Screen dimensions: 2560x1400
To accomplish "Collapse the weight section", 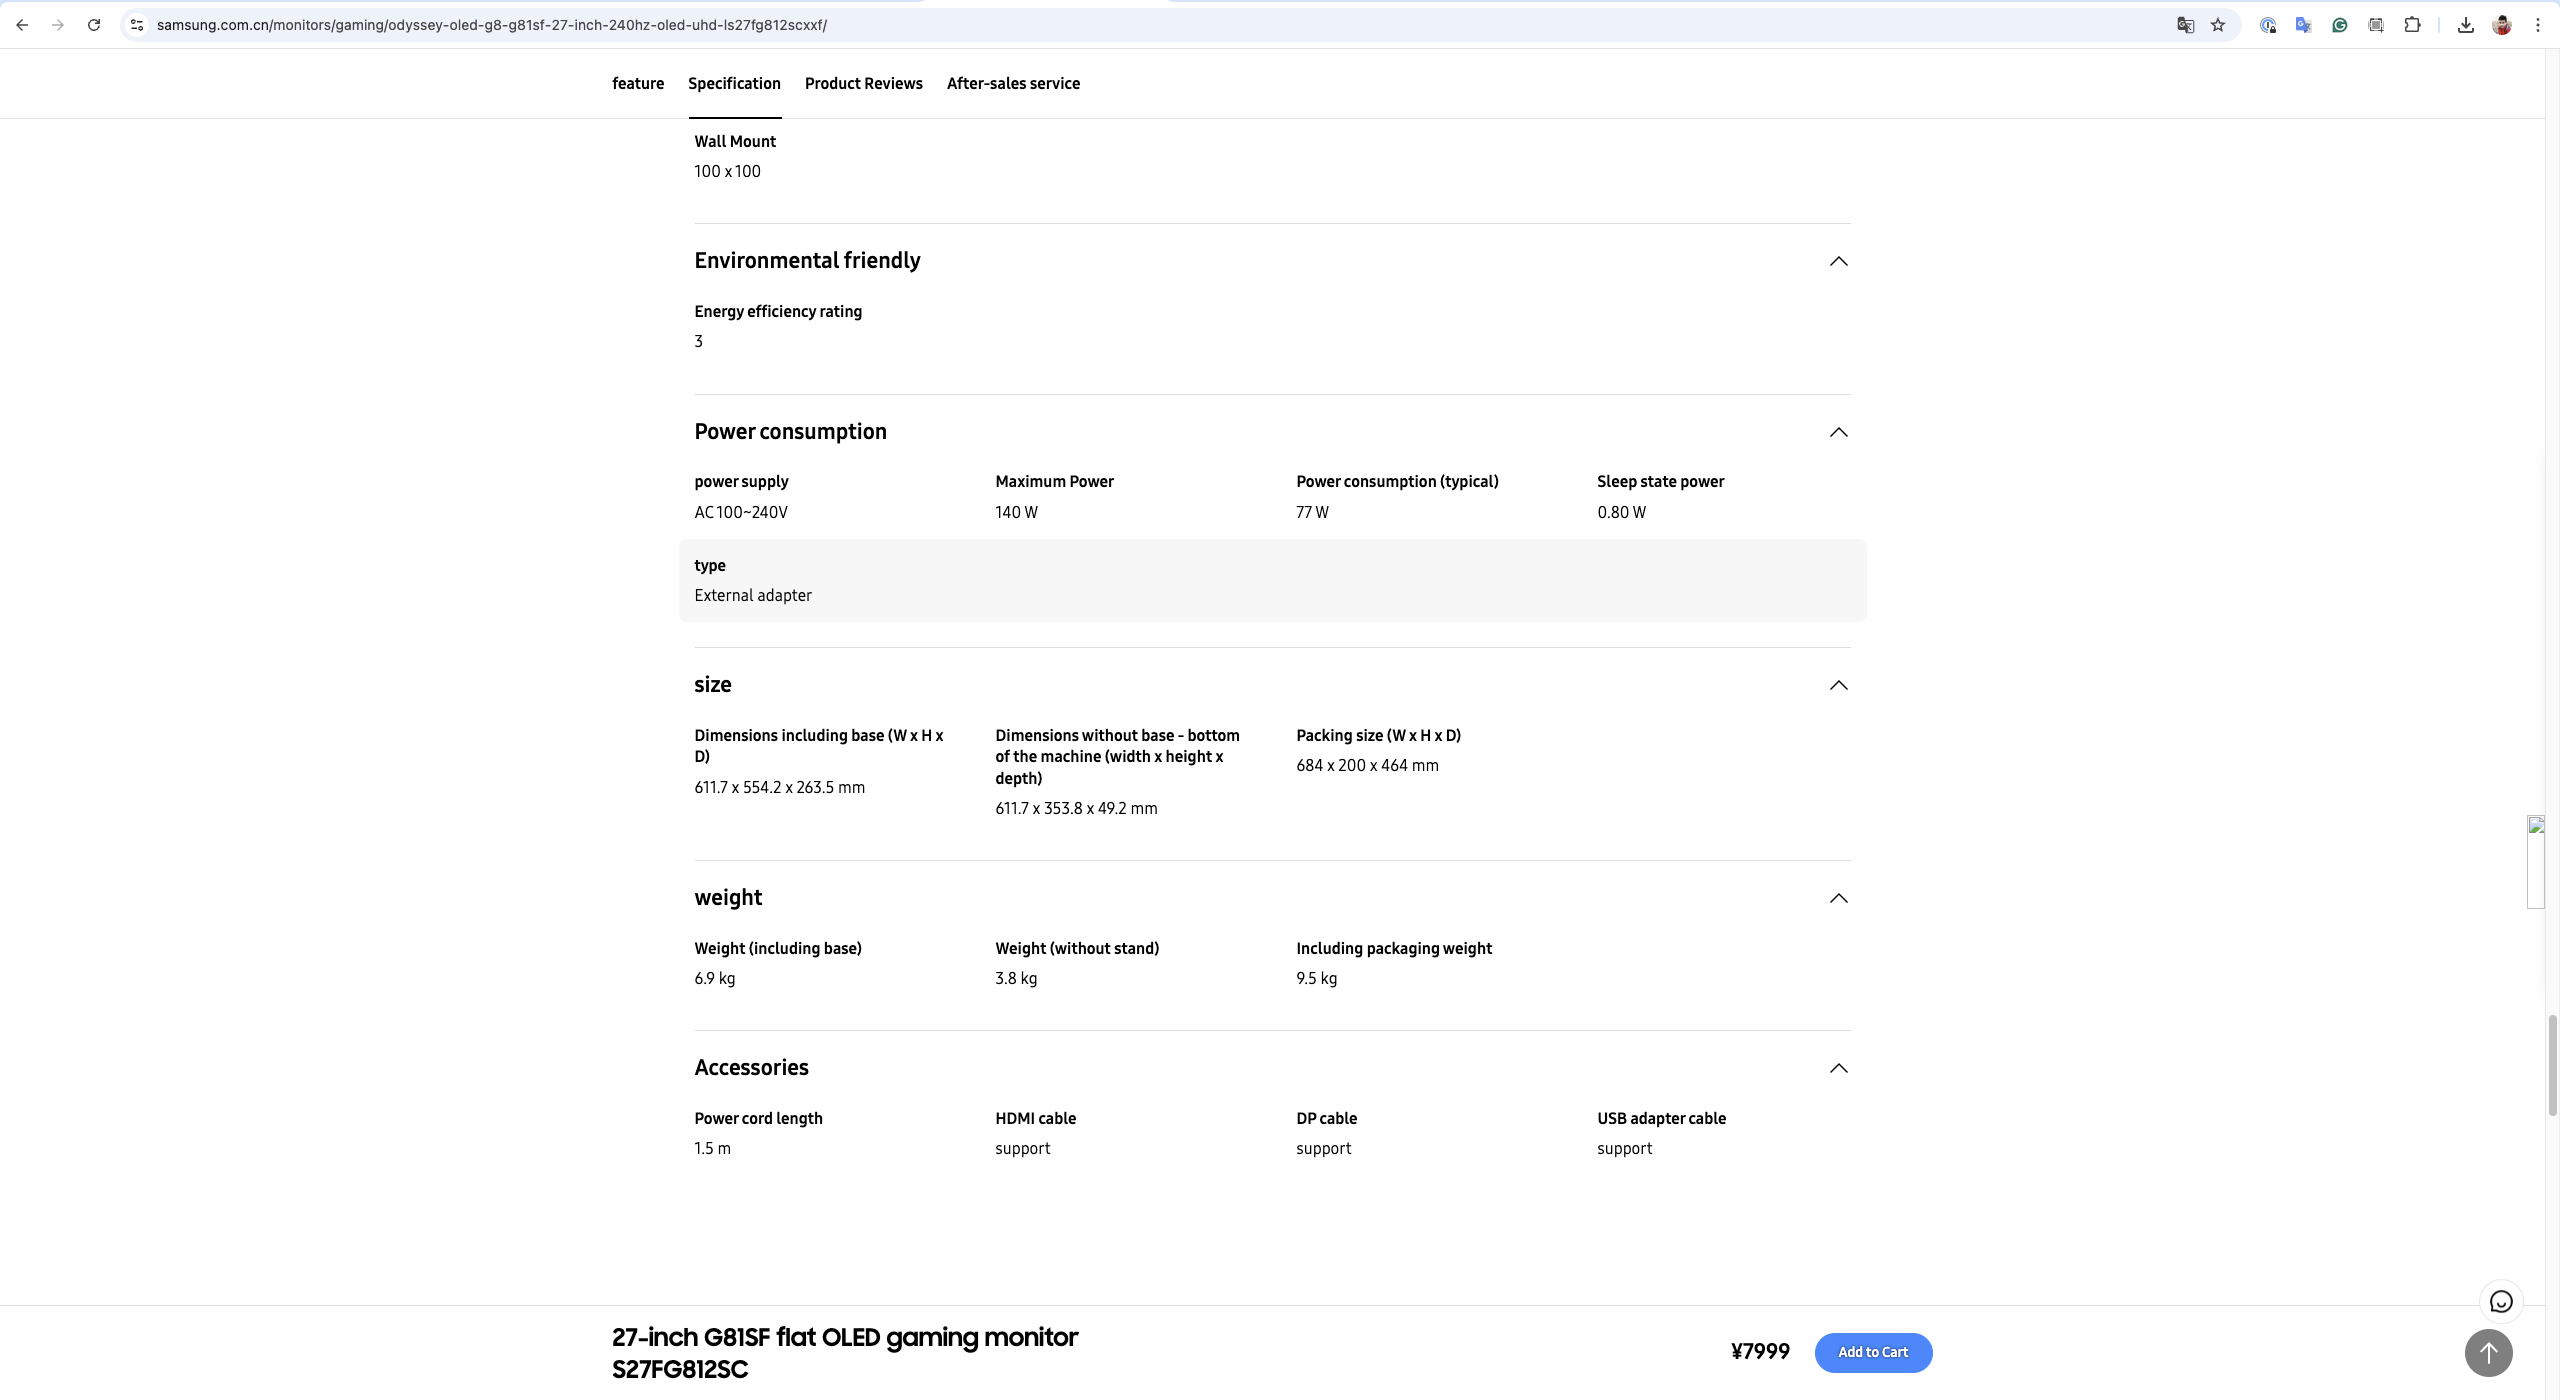I will pos(1838,899).
